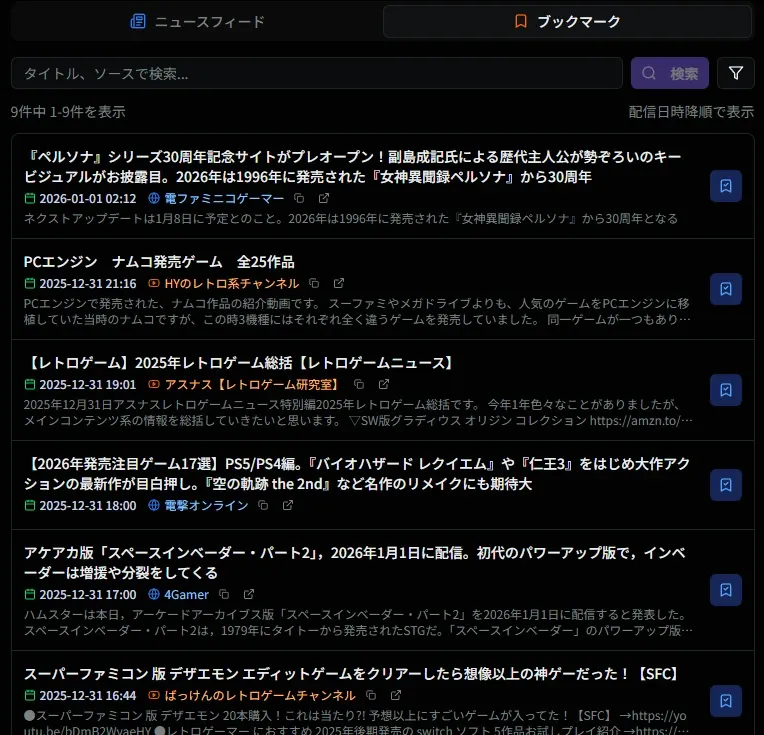
Task: Open the ブックマーク tab
Action: click(567, 21)
